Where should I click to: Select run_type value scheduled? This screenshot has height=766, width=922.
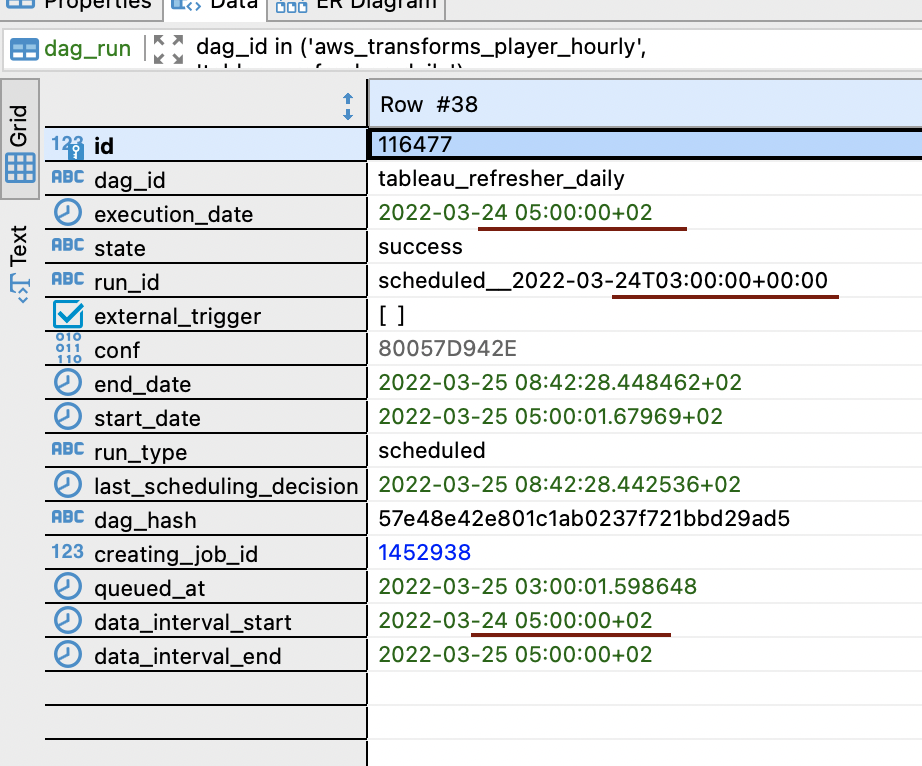[x=432, y=450]
